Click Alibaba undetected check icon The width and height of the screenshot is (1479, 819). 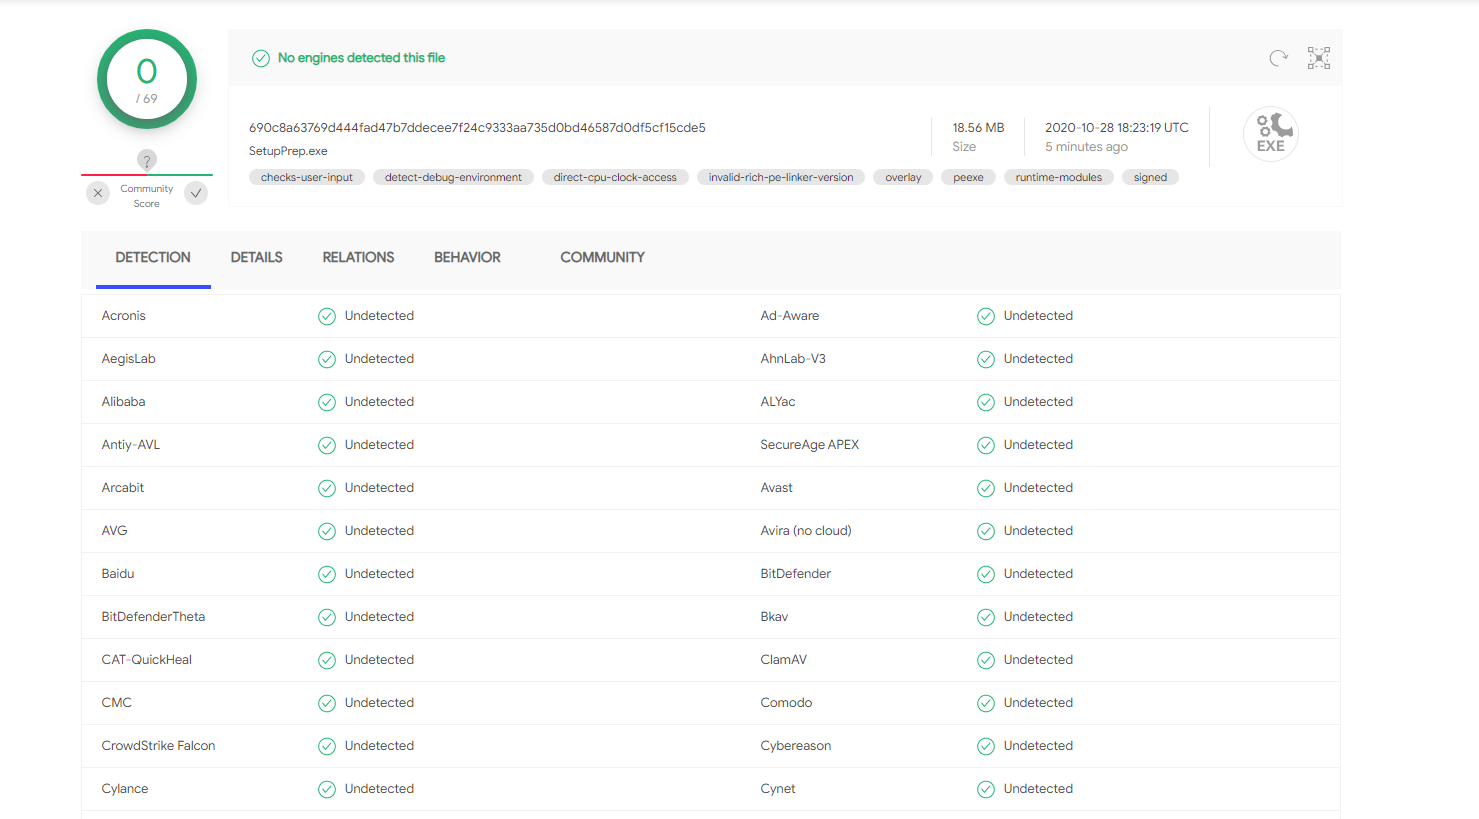click(327, 402)
